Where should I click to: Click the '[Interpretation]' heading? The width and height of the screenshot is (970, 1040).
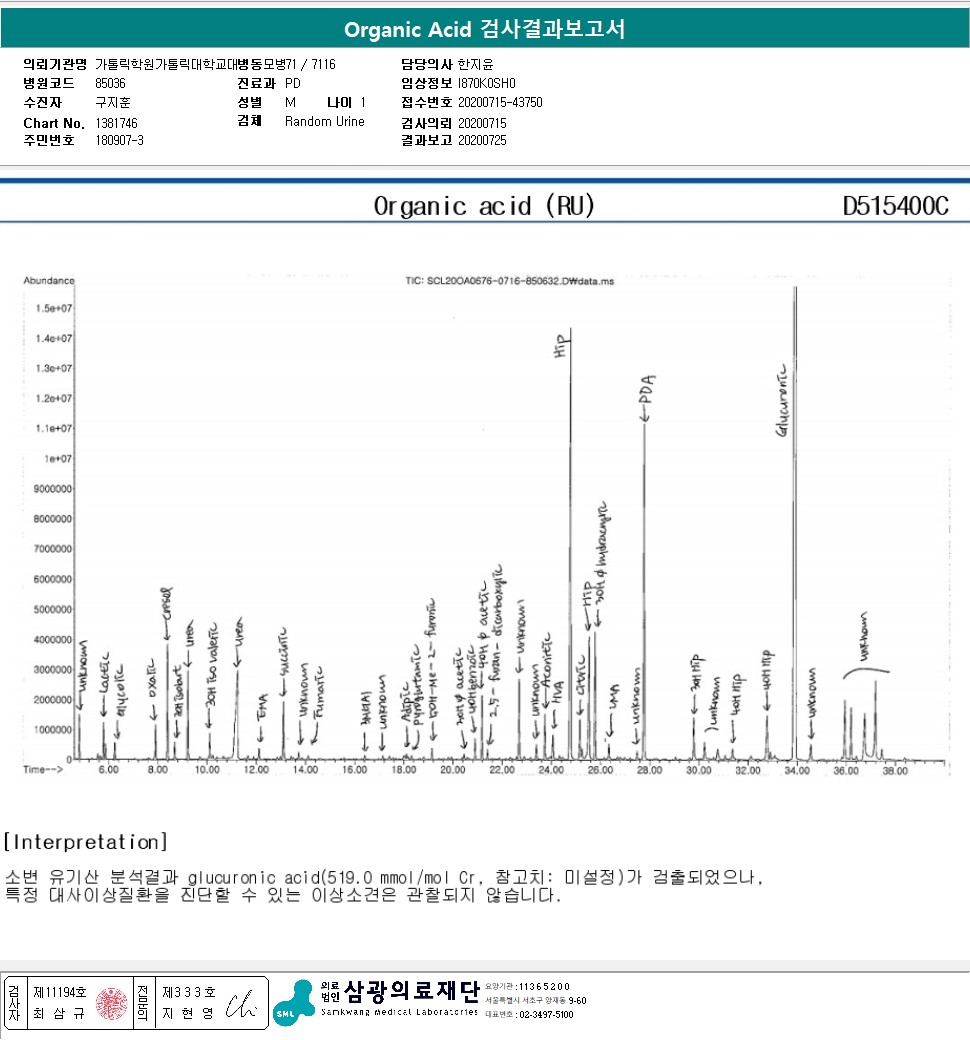click(x=86, y=842)
